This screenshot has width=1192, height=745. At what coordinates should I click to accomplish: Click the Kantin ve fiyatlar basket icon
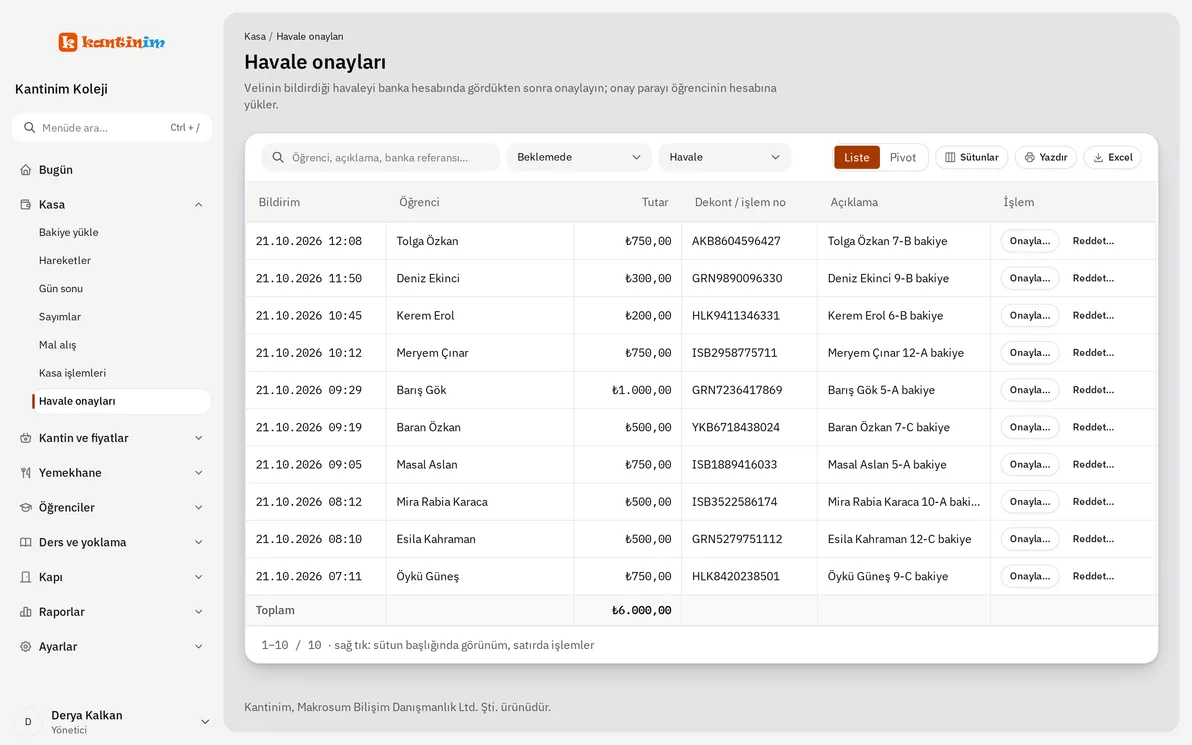[x=26, y=438]
